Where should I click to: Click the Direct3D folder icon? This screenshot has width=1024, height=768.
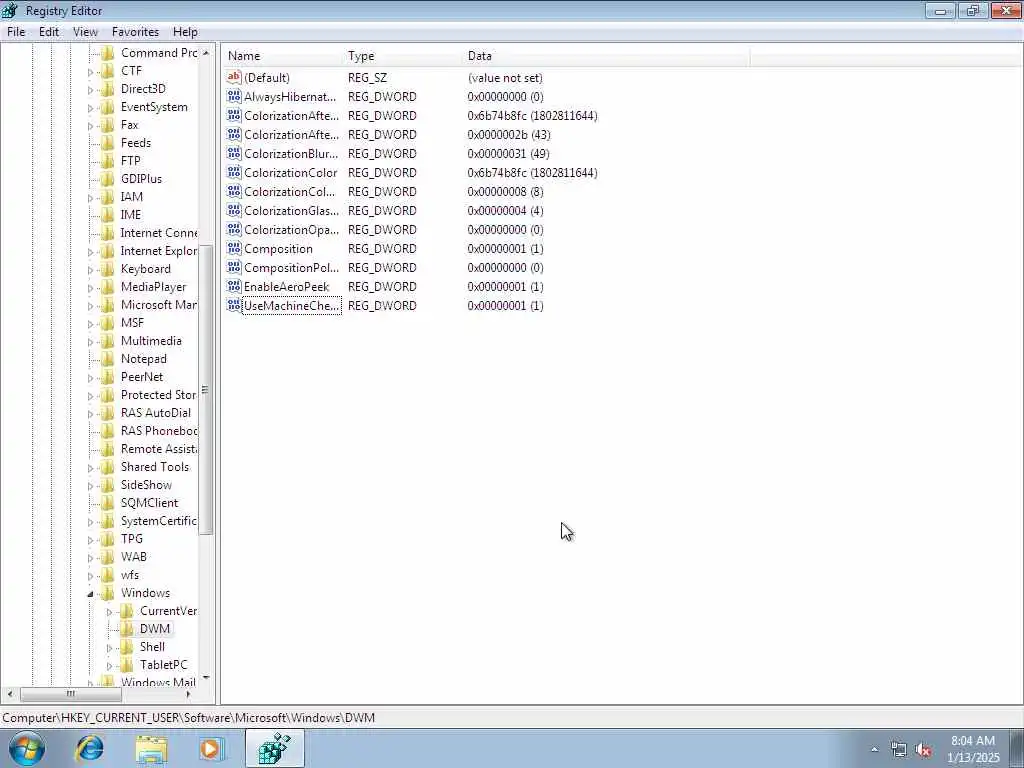click(x=108, y=89)
